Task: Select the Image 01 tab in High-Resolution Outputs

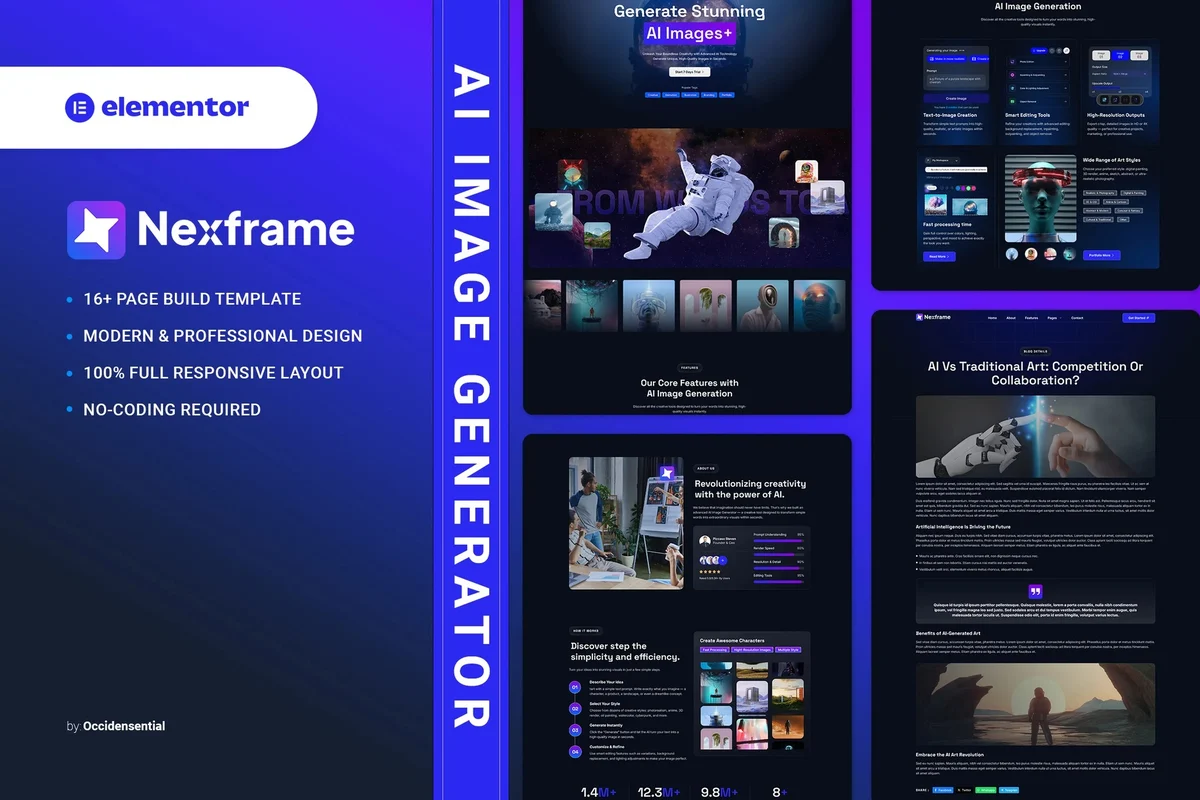Action: coord(1101,55)
